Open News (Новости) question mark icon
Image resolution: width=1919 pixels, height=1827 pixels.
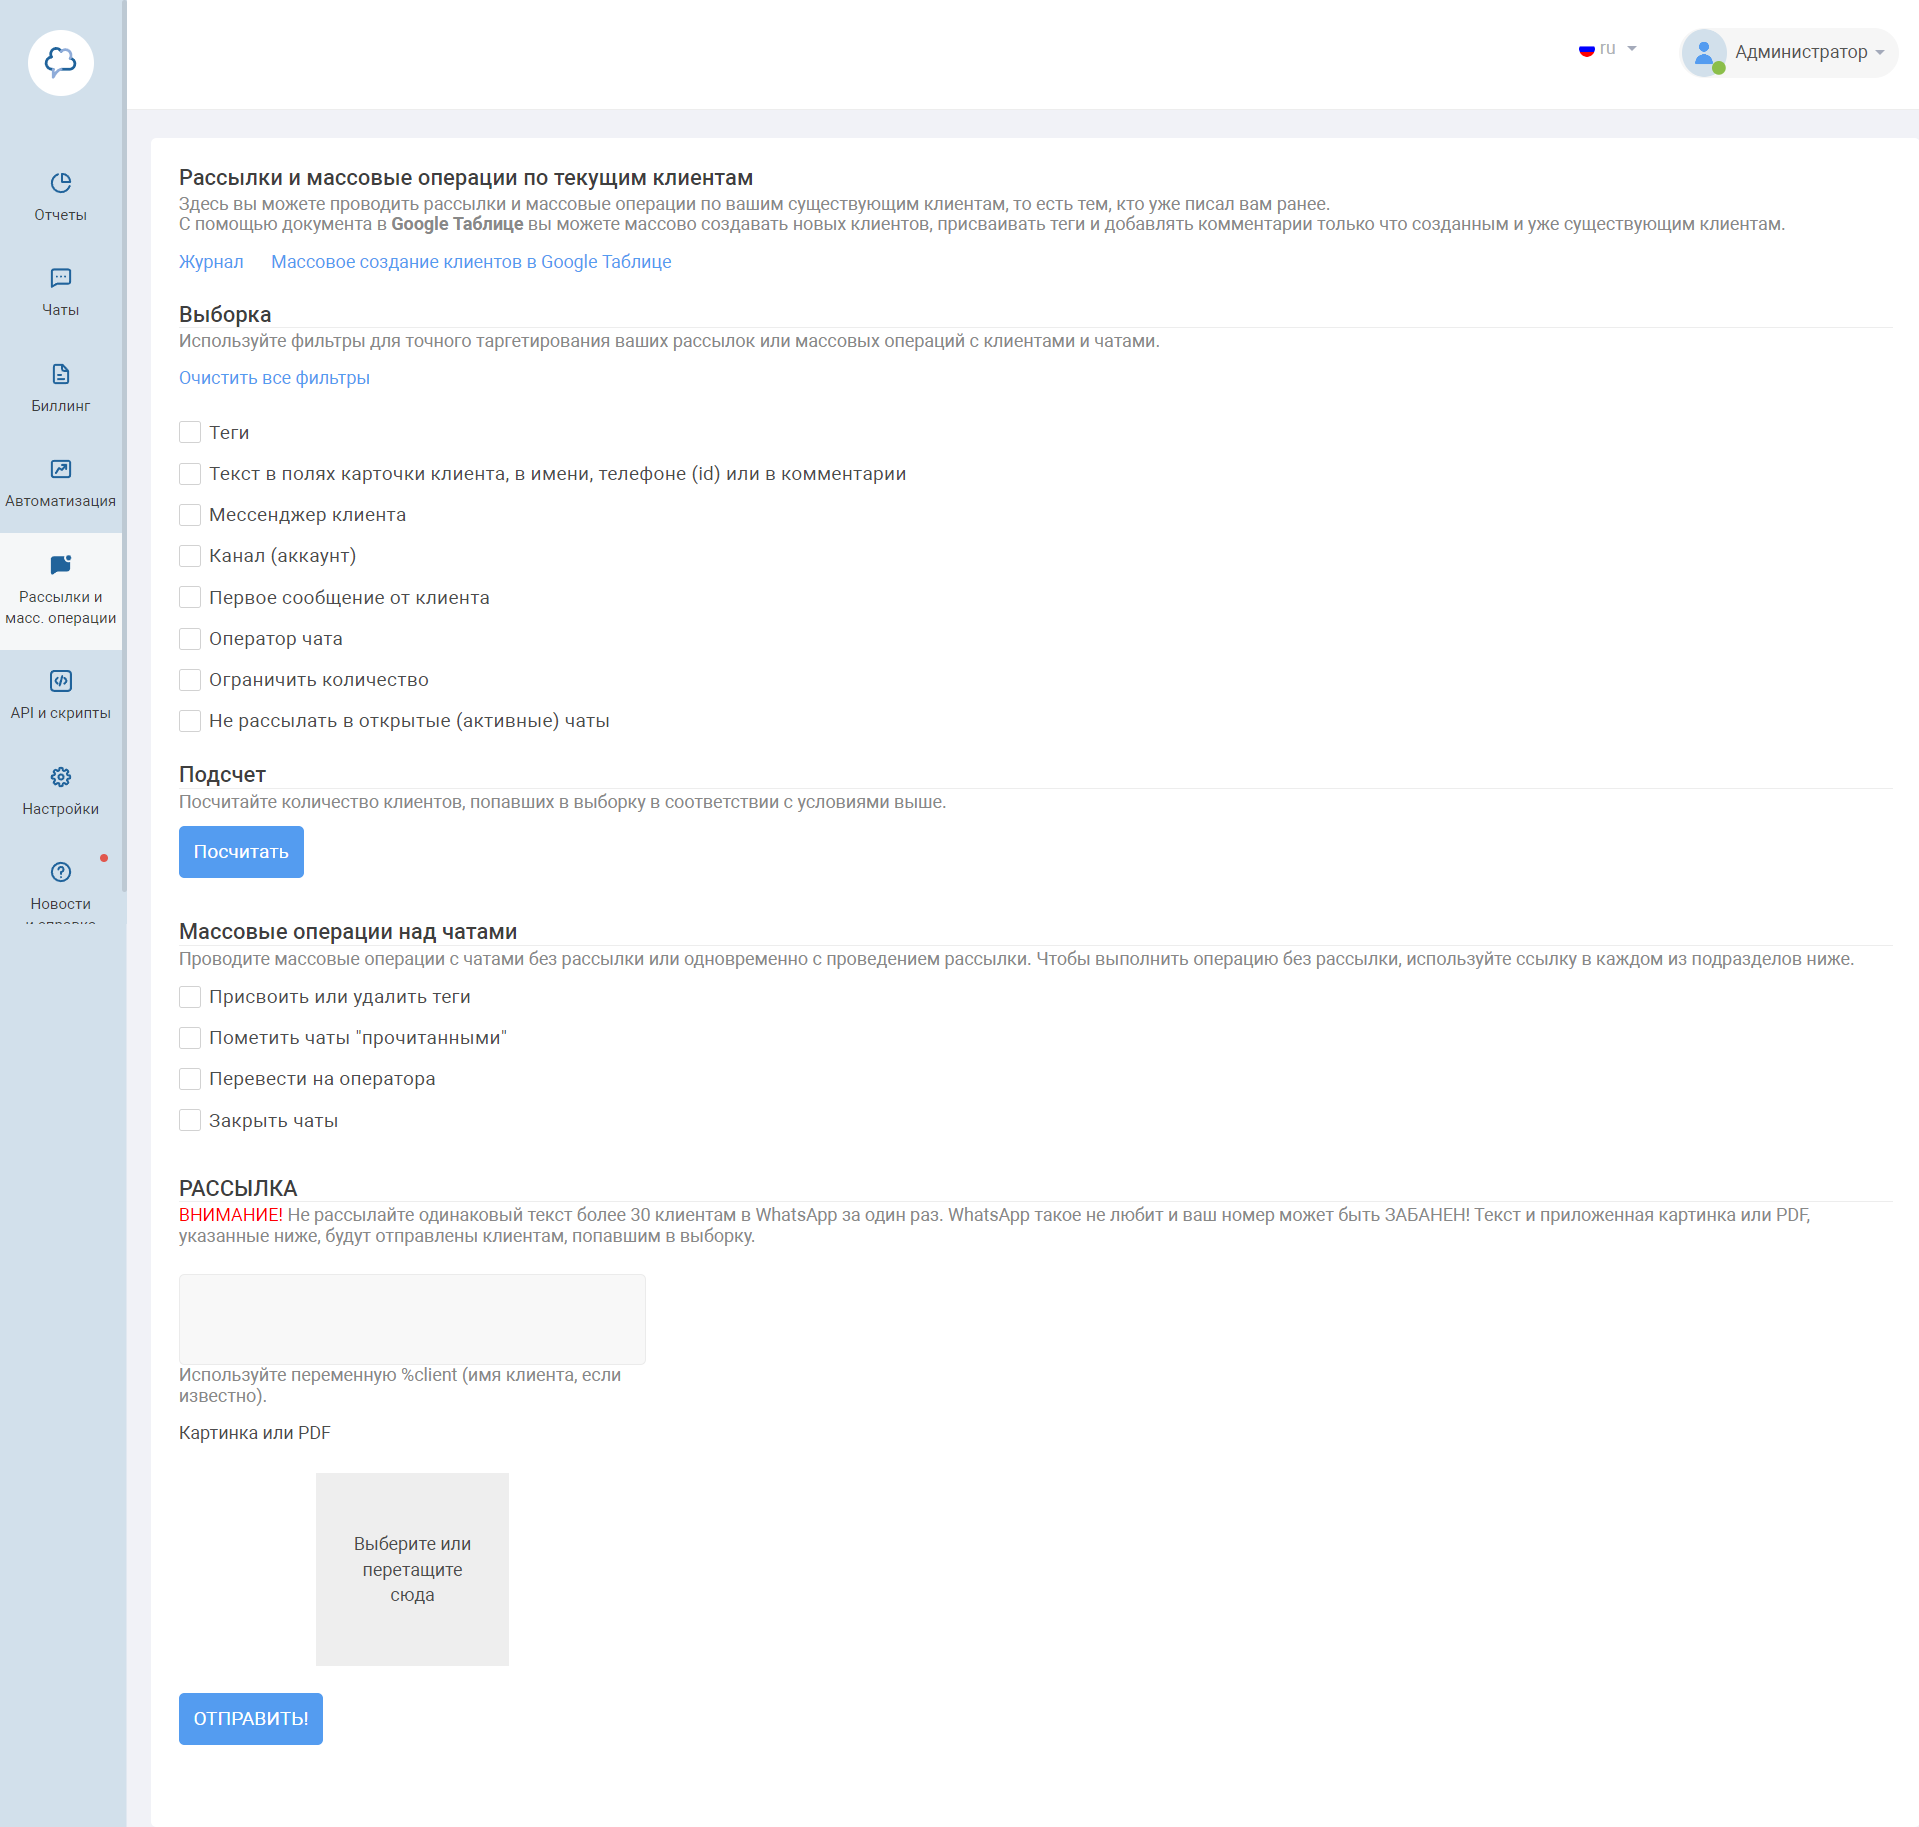click(61, 872)
